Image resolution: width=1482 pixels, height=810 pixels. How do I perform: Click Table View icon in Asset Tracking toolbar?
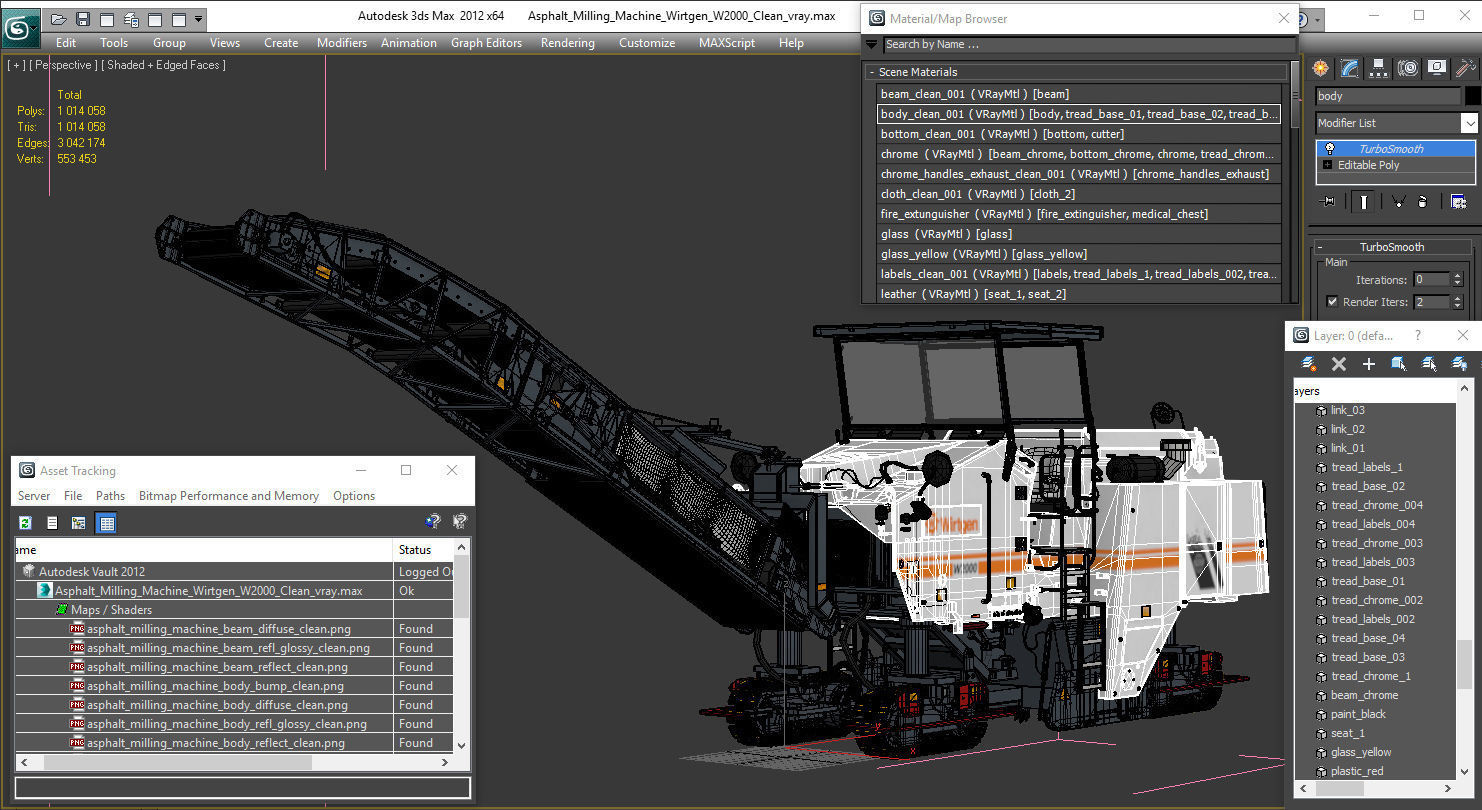106,522
